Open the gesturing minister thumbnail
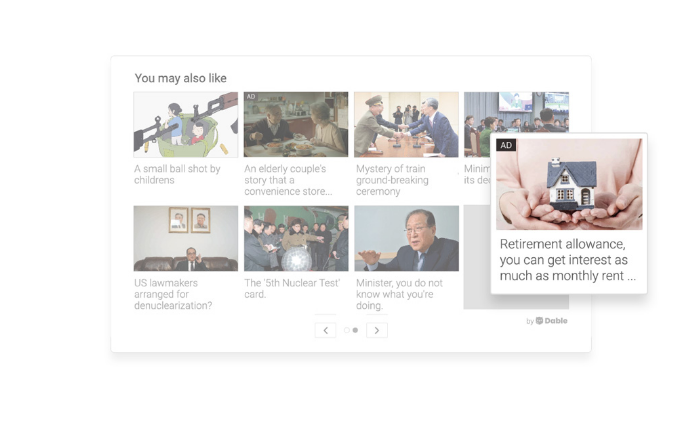The width and height of the screenshot is (696, 429). pos(406,238)
